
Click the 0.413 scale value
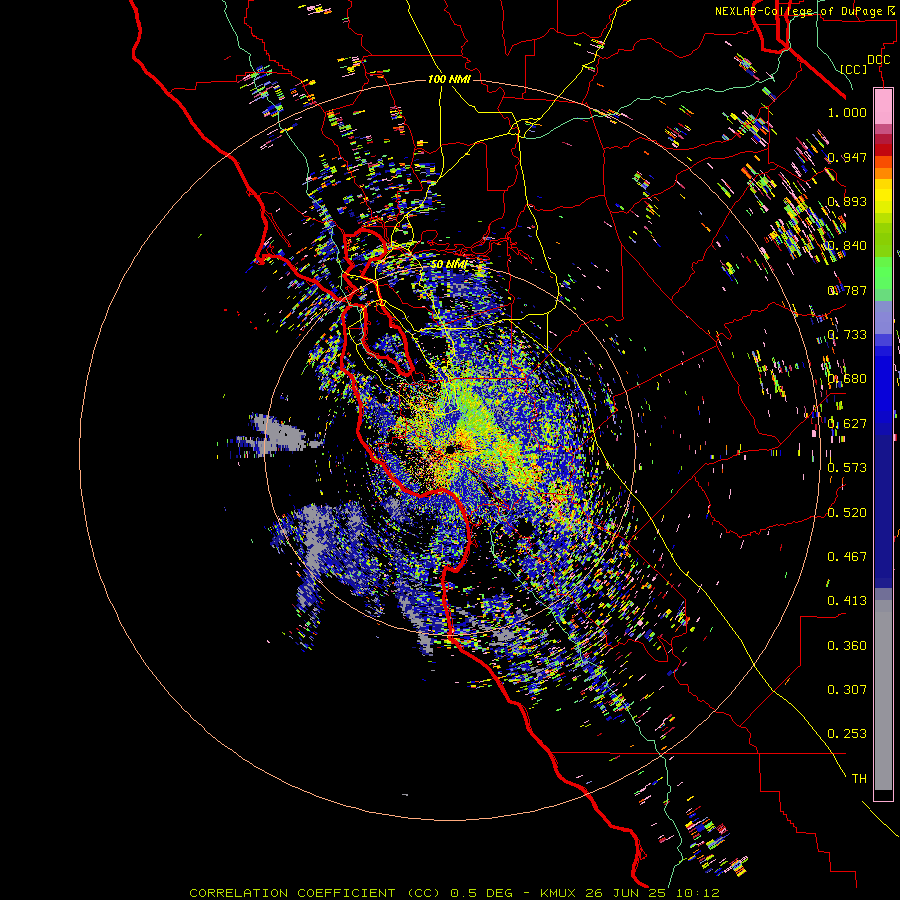(x=847, y=601)
